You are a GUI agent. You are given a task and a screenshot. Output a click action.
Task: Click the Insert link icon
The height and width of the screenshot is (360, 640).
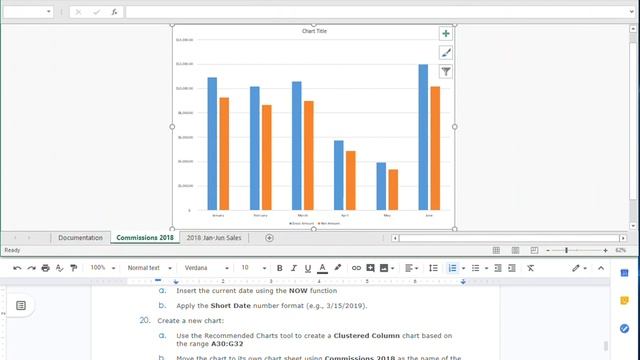click(356, 268)
